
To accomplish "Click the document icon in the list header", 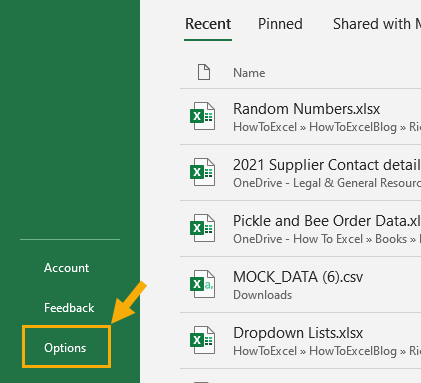I will tap(204, 72).
